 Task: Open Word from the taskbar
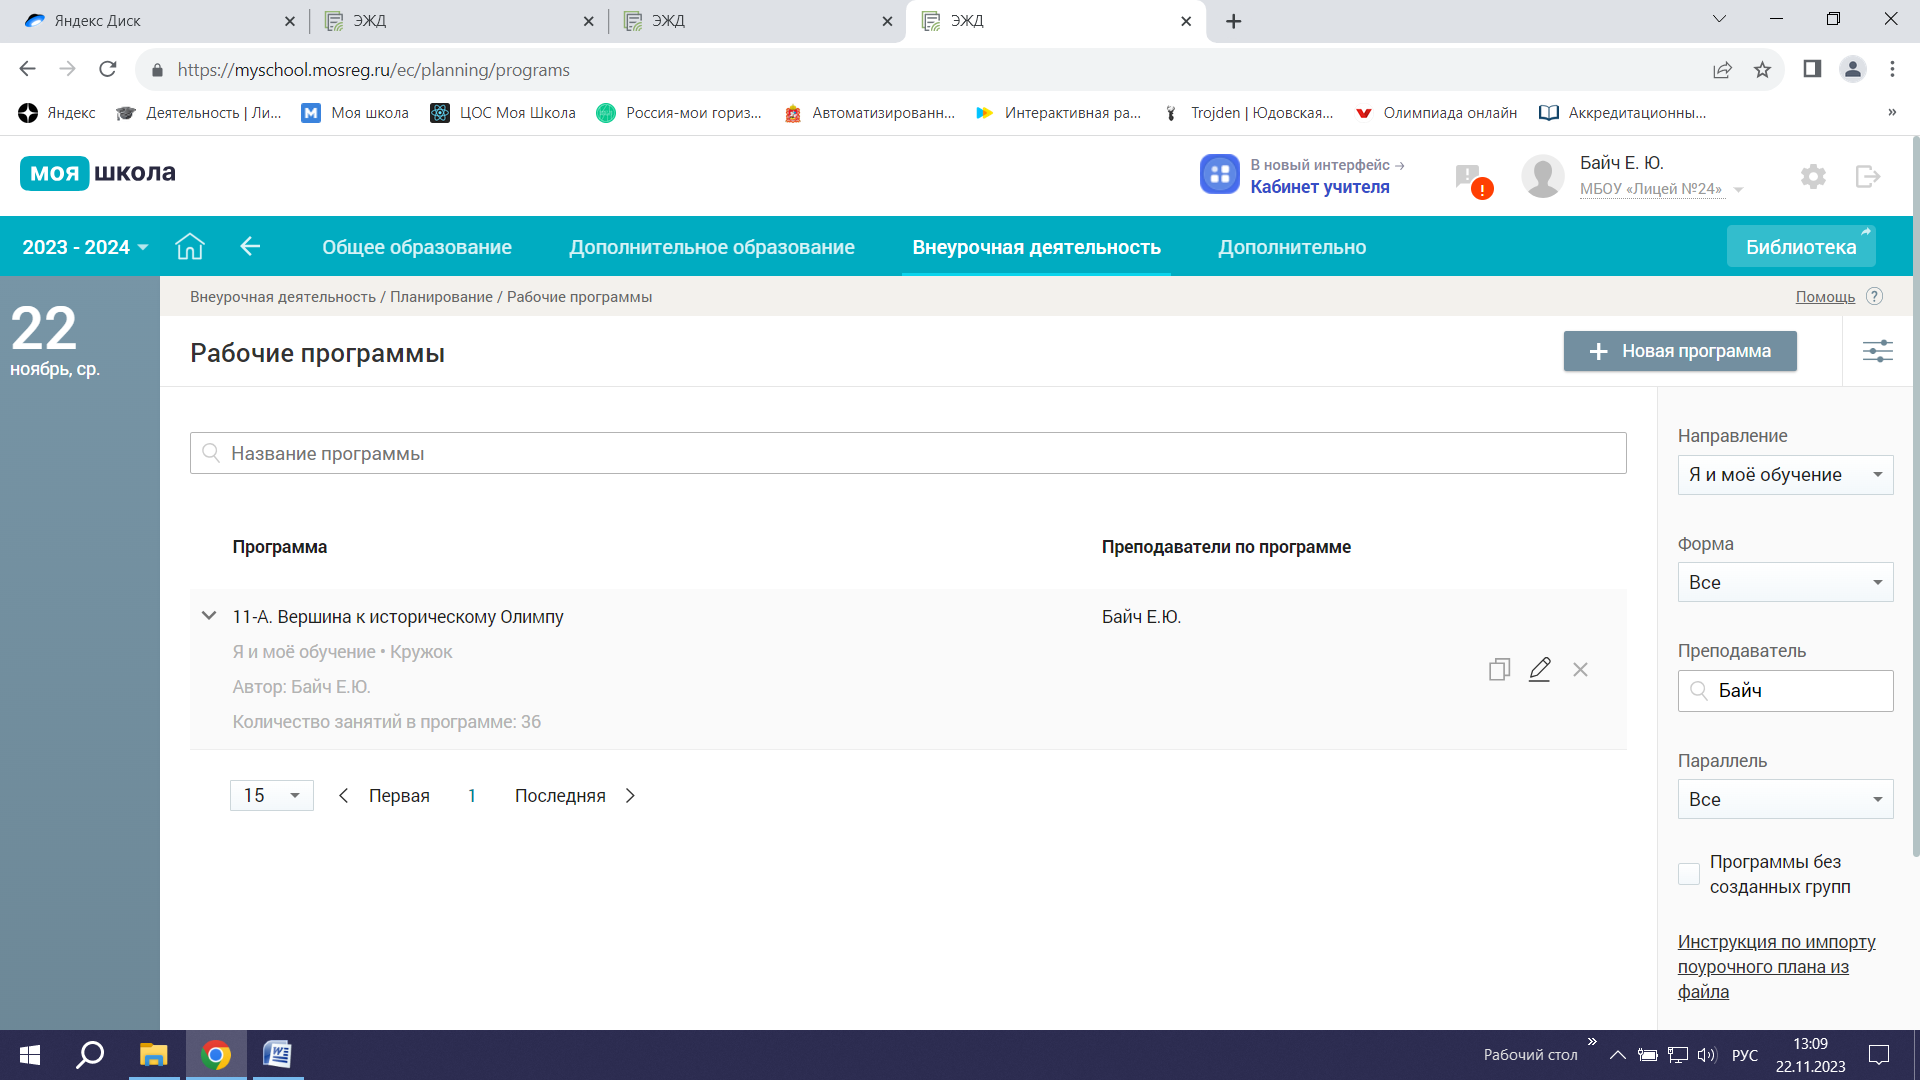pyautogui.click(x=277, y=1055)
